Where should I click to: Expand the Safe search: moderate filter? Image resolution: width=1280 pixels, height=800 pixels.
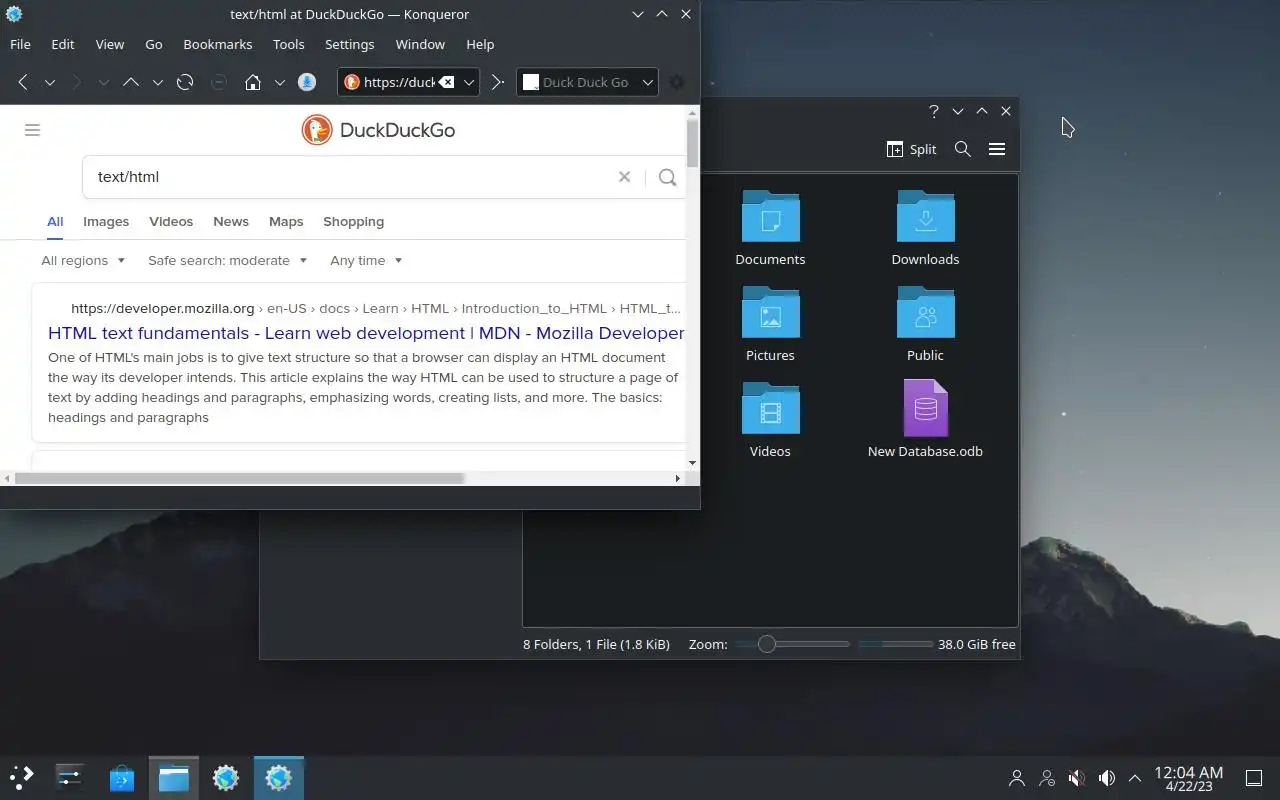(228, 260)
